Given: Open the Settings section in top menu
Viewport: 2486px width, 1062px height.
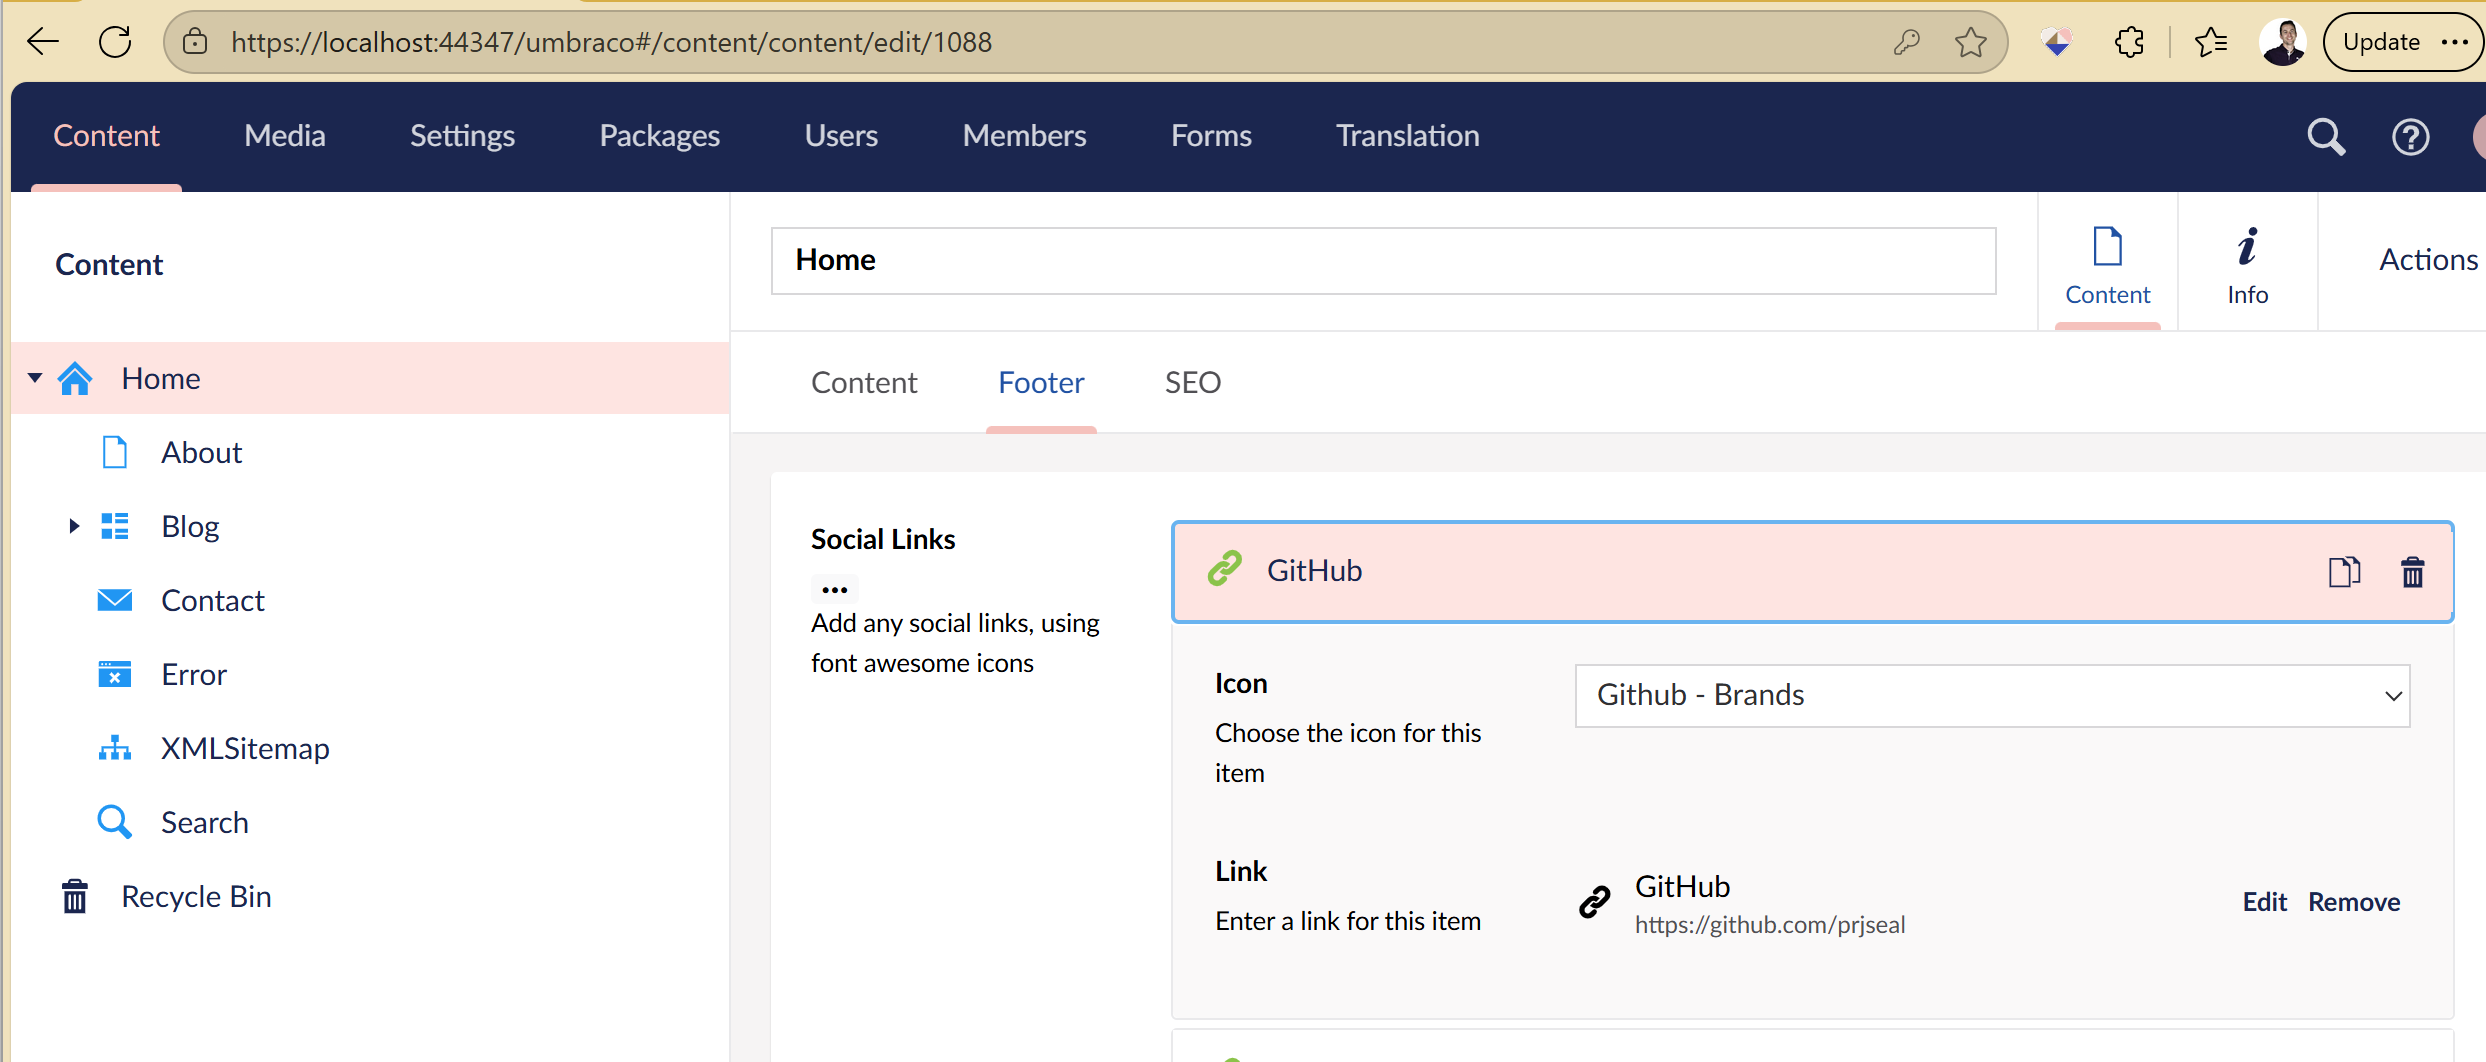Looking at the screenshot, I should click(x=462, y=136).
